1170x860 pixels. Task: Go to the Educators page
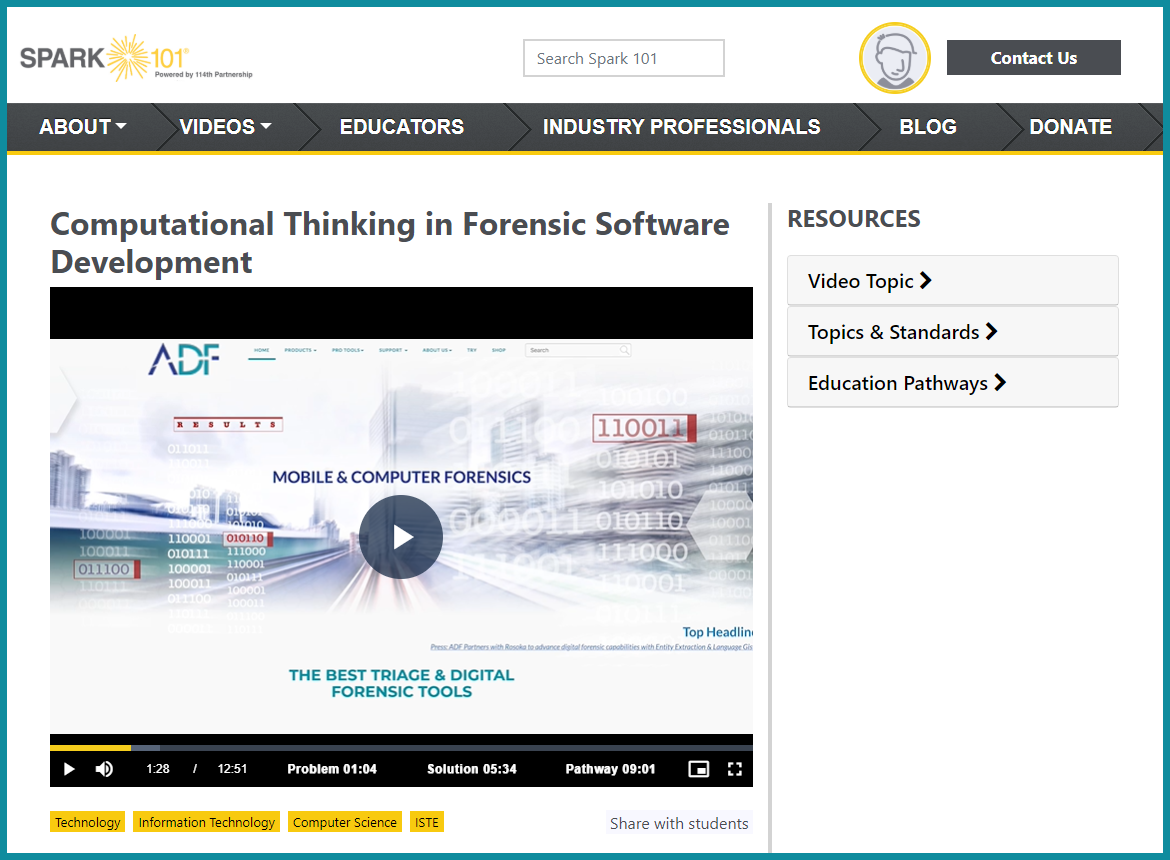401,127
